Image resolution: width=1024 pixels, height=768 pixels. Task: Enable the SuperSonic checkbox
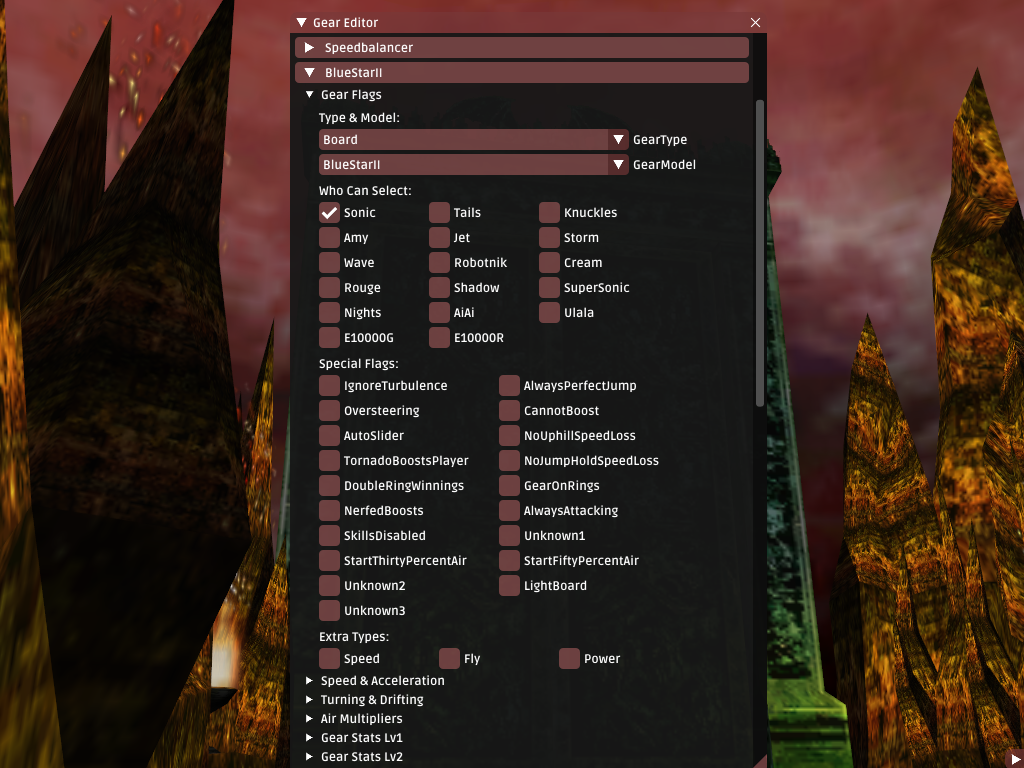[x=549, y=287]
